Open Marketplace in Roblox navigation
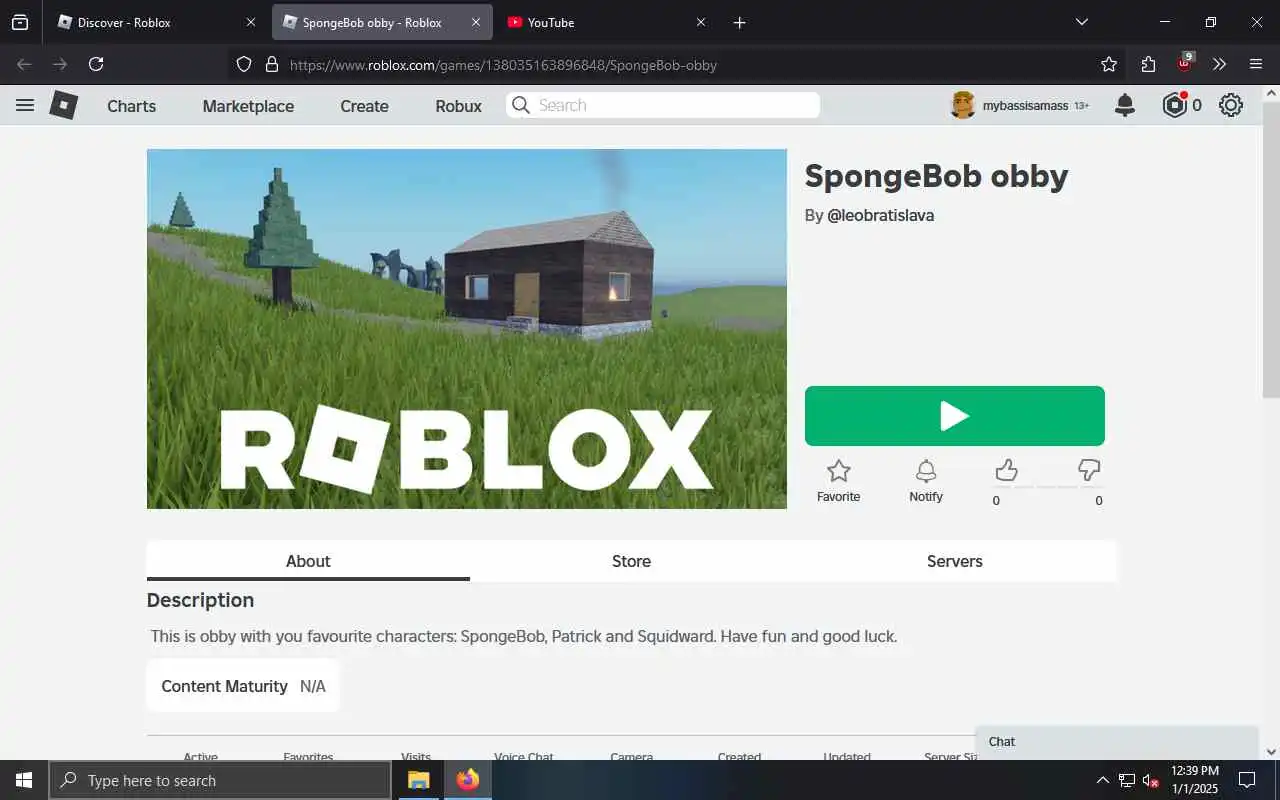 tap(248, 106)
